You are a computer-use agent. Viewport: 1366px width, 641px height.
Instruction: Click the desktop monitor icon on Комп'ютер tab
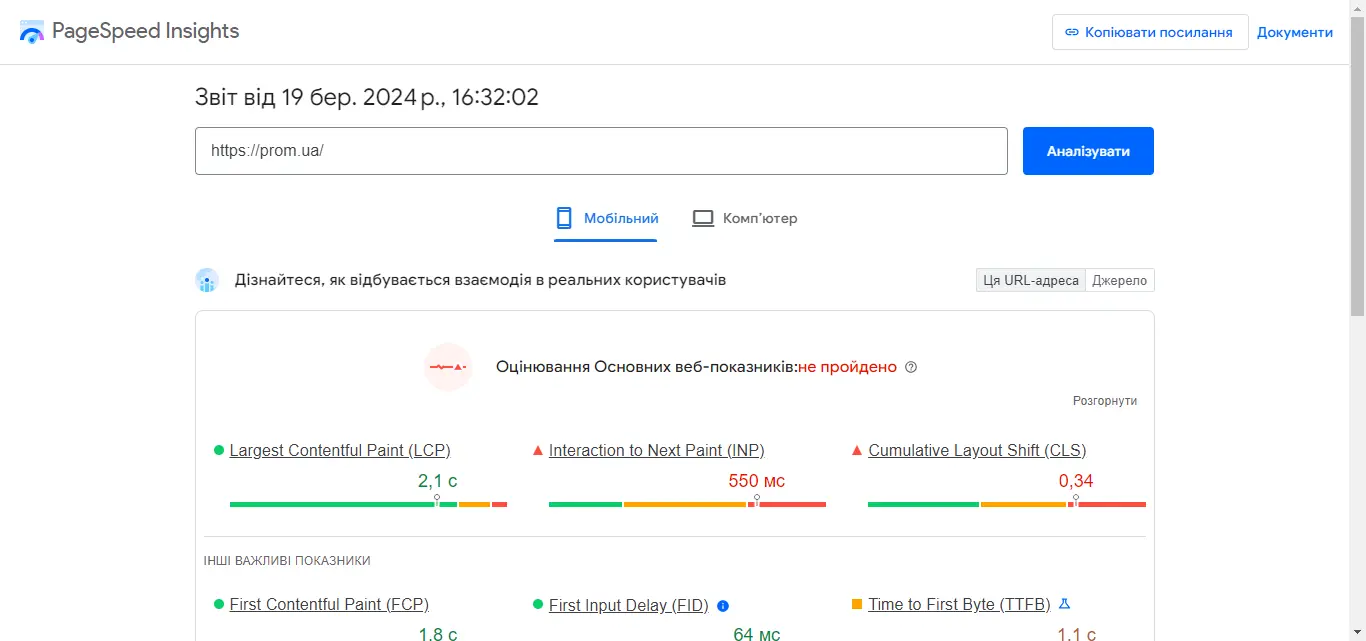point(703,217)
